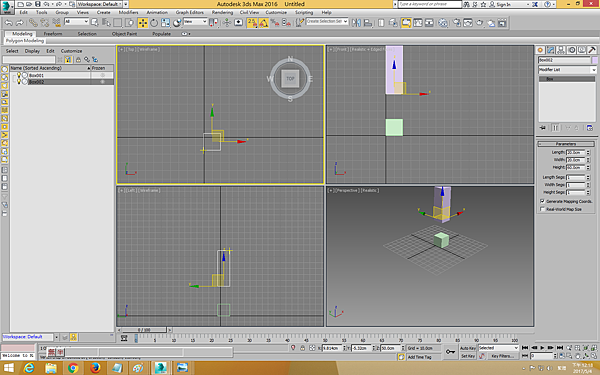Open the reference coordinate system View dropdown
The width and height of the screenshot is (600, 375).
pos(195,22)
